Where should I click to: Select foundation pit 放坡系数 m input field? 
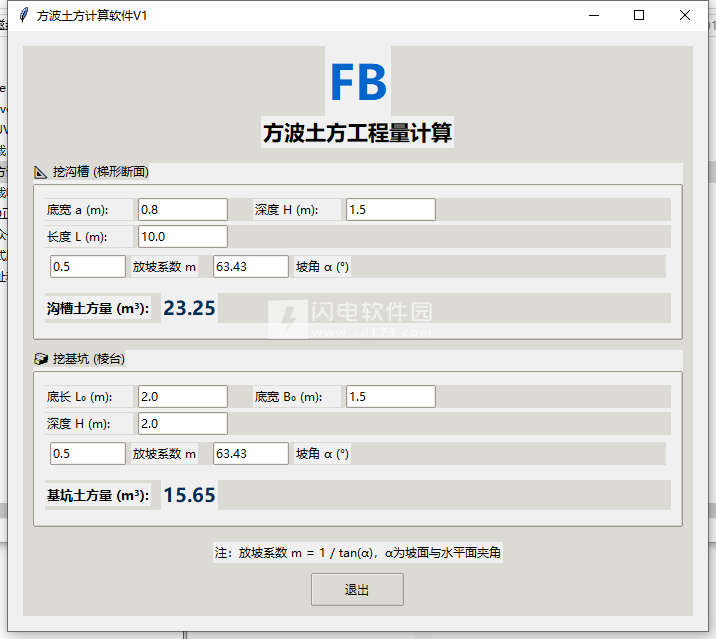pos(88,454)
